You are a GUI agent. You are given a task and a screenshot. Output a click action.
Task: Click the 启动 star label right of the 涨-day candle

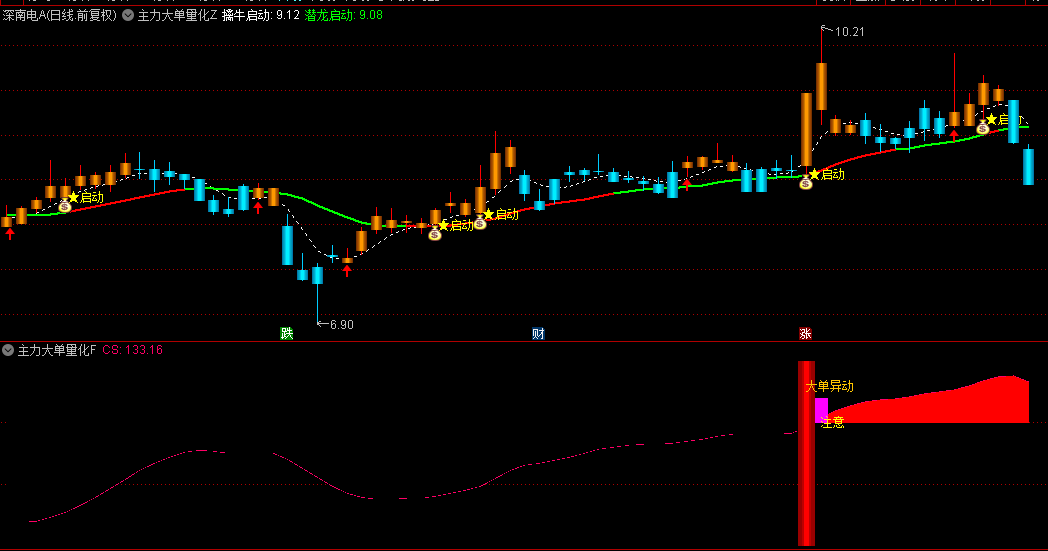(x=827, y=175)
